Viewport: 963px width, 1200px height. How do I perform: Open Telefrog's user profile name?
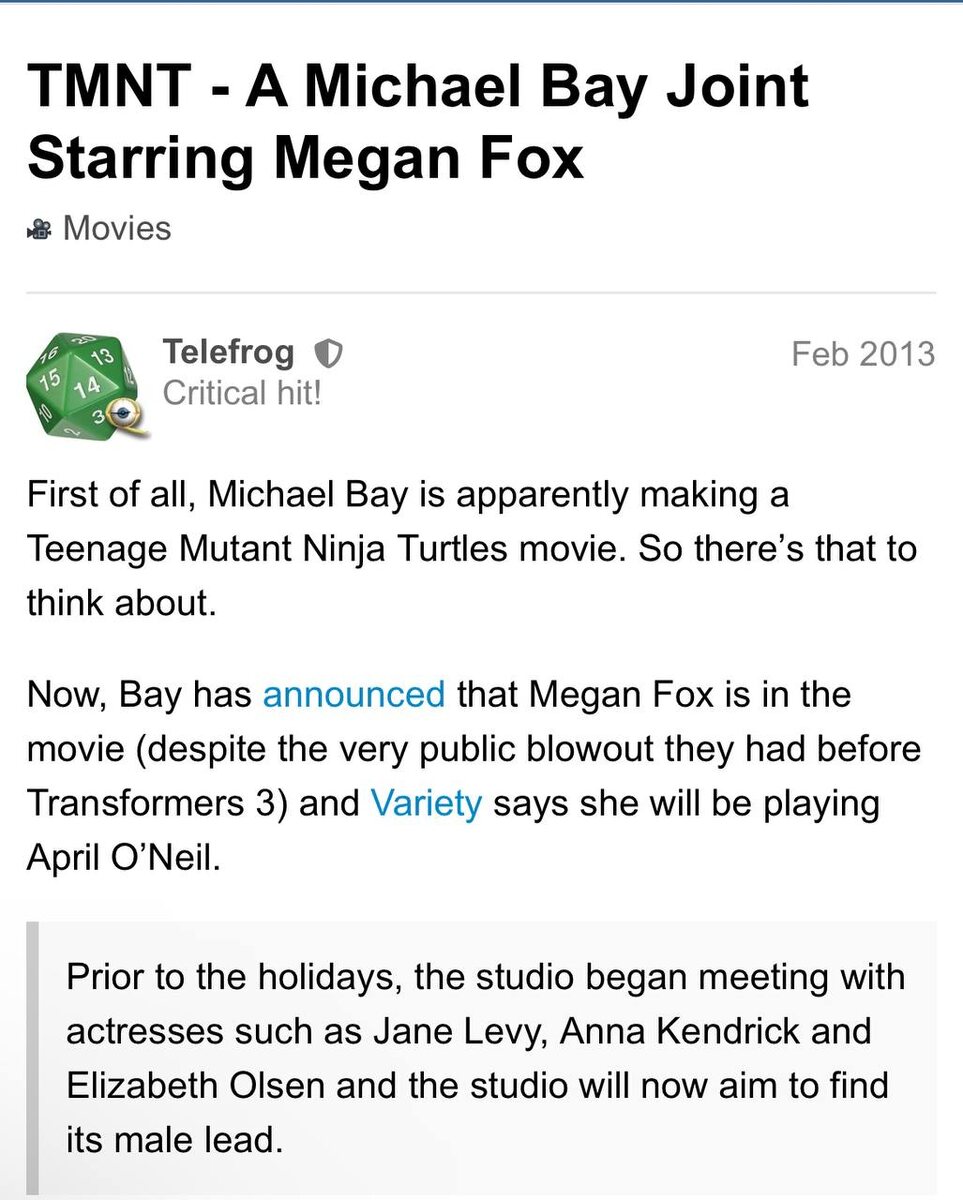(228, 352)
